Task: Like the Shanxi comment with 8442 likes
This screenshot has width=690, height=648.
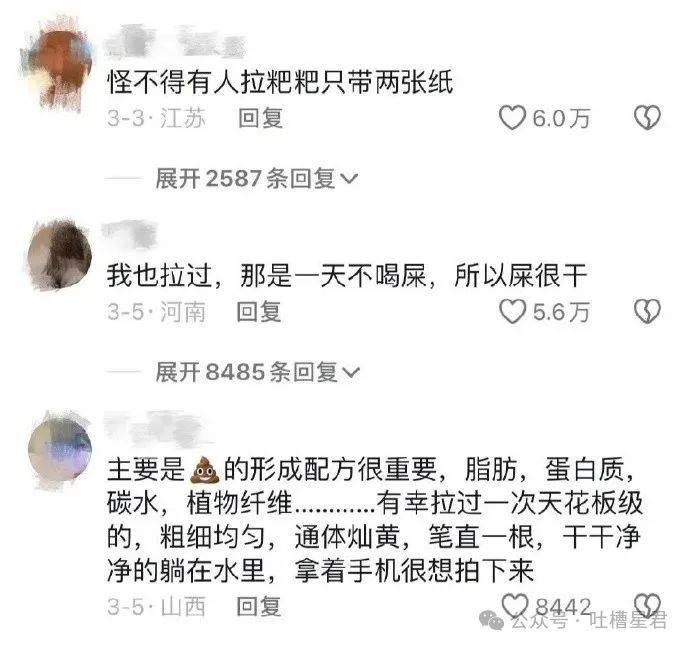Action: click(x=515, y=605)
